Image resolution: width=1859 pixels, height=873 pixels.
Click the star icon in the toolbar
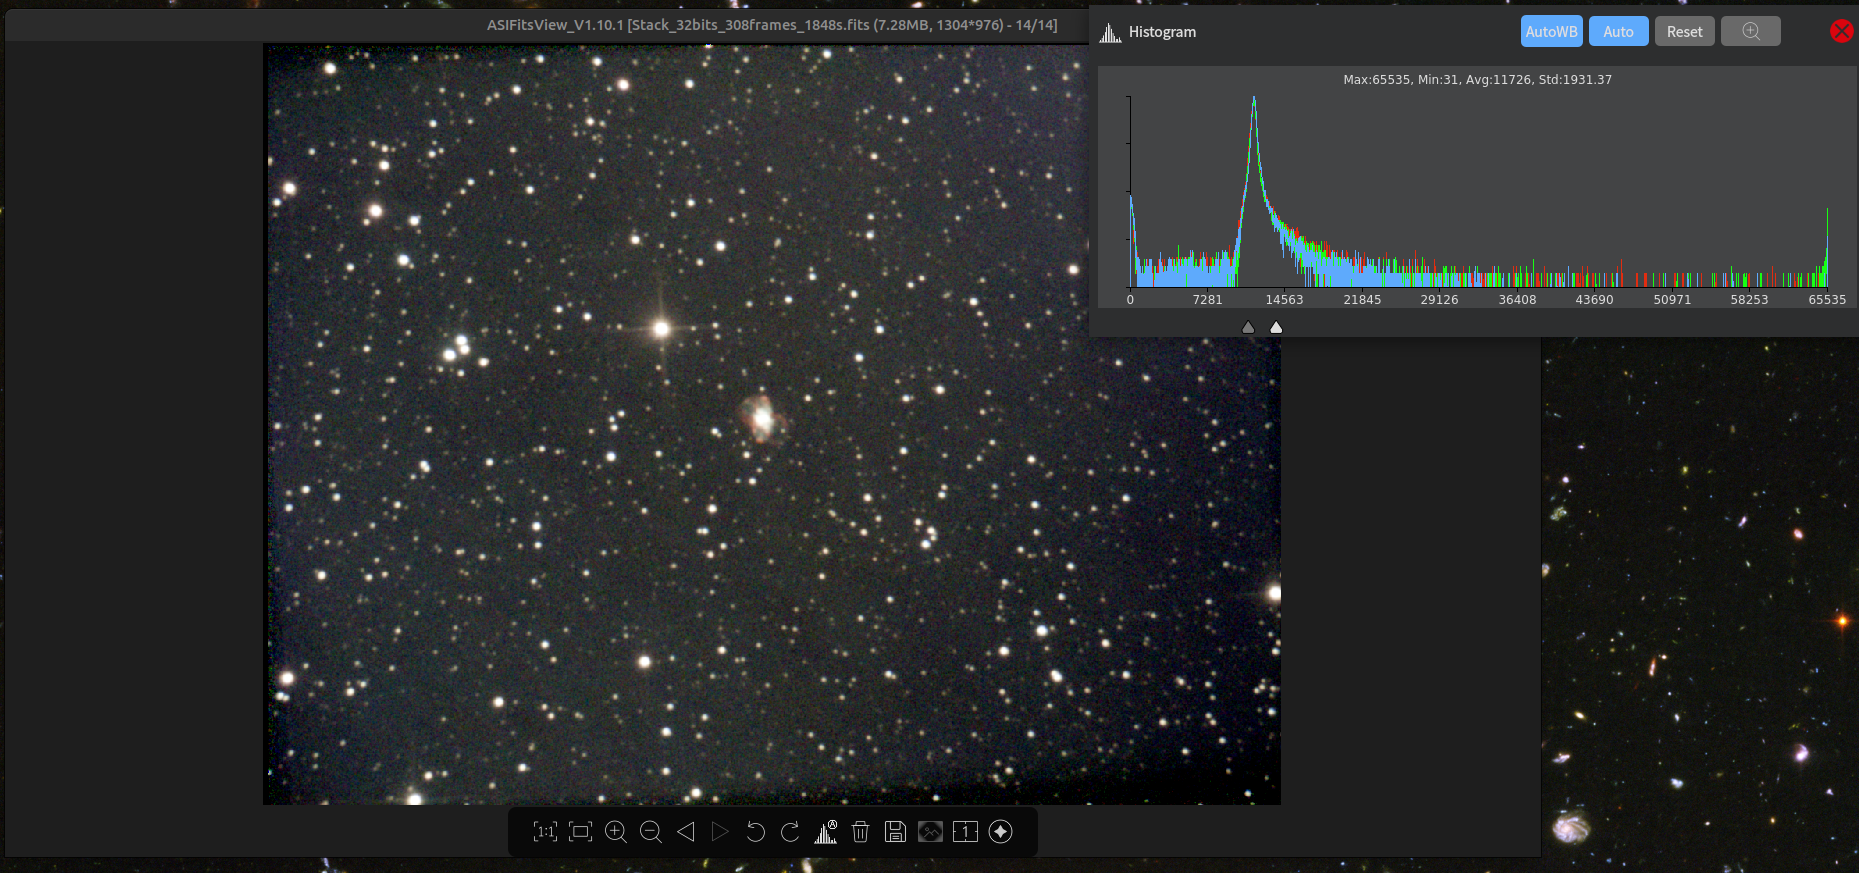click(1001, 832)
